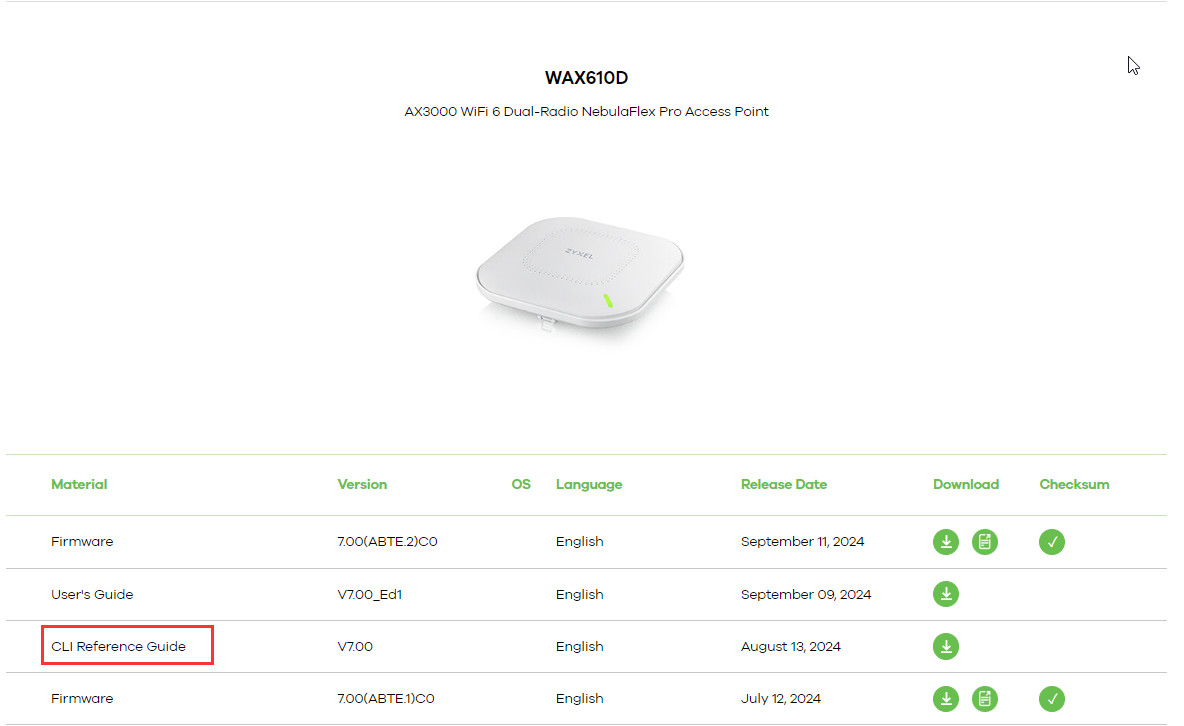View checksum for Firmware 7.00(ABTE.2)C0

pos(1052,542)
